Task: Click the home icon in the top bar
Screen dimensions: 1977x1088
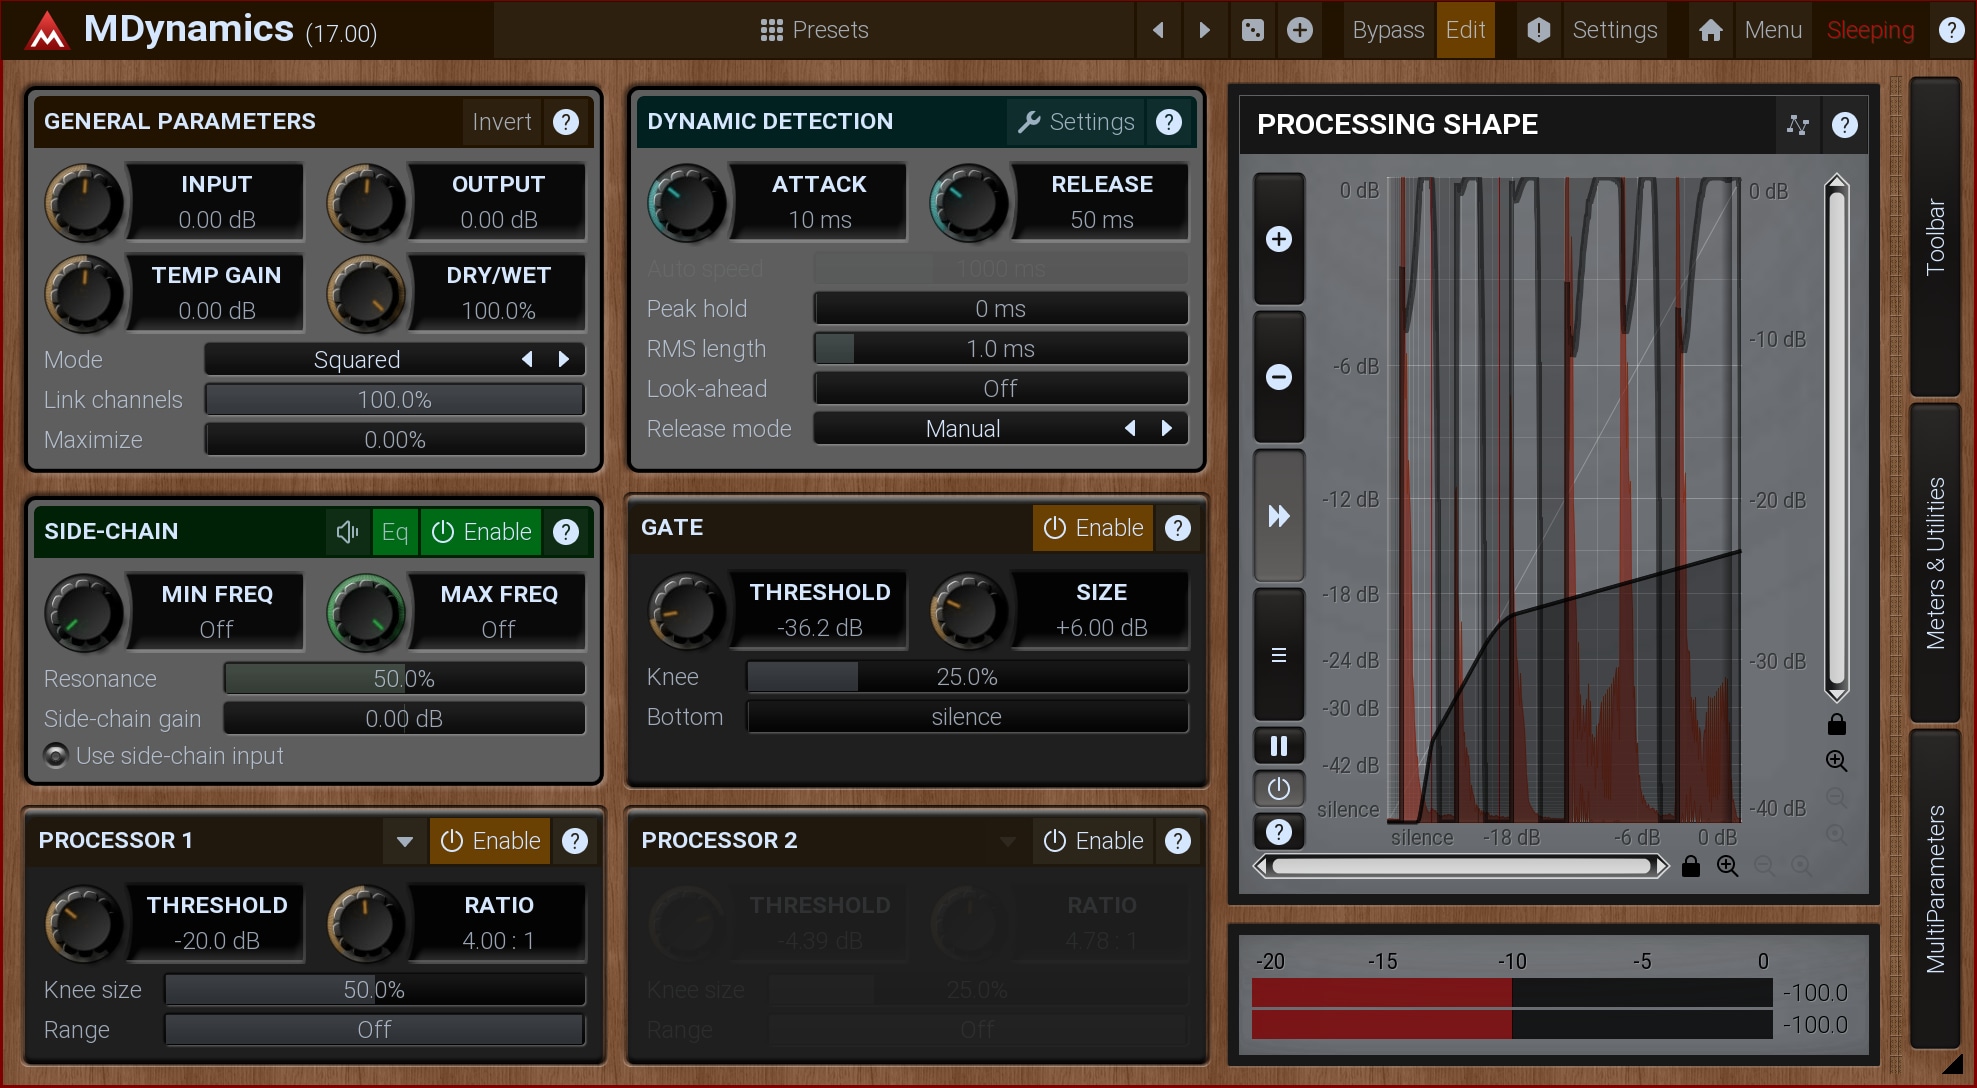Action: click(1710, 30)
